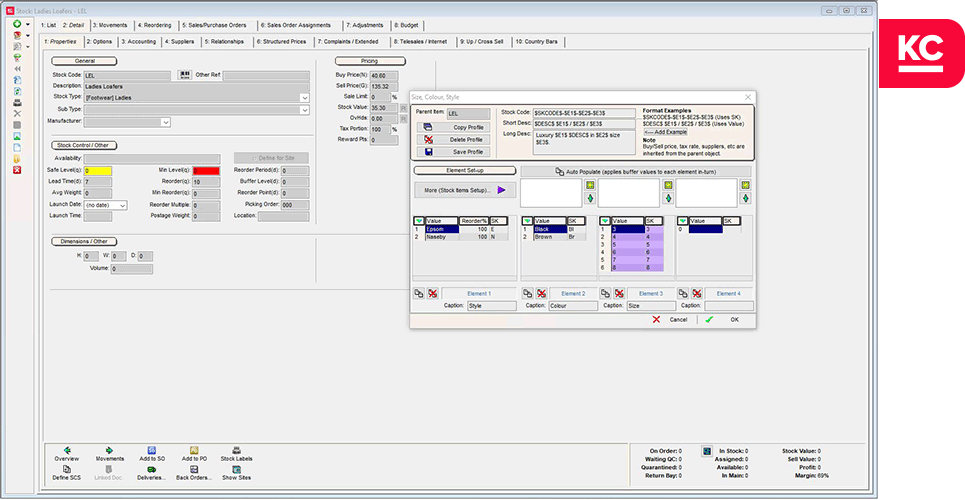Image resolution: width=965 pixels, height=500 pixels.
Task: Click the delete icon left of Element 1
Action: tap(433, 294)
